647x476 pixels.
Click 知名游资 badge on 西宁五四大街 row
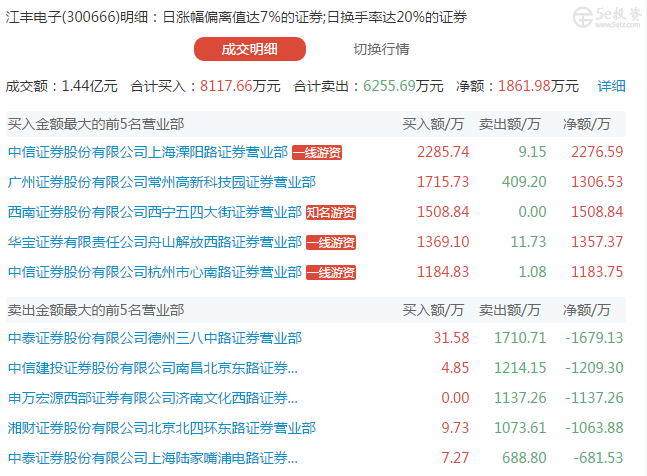[331, 212]
